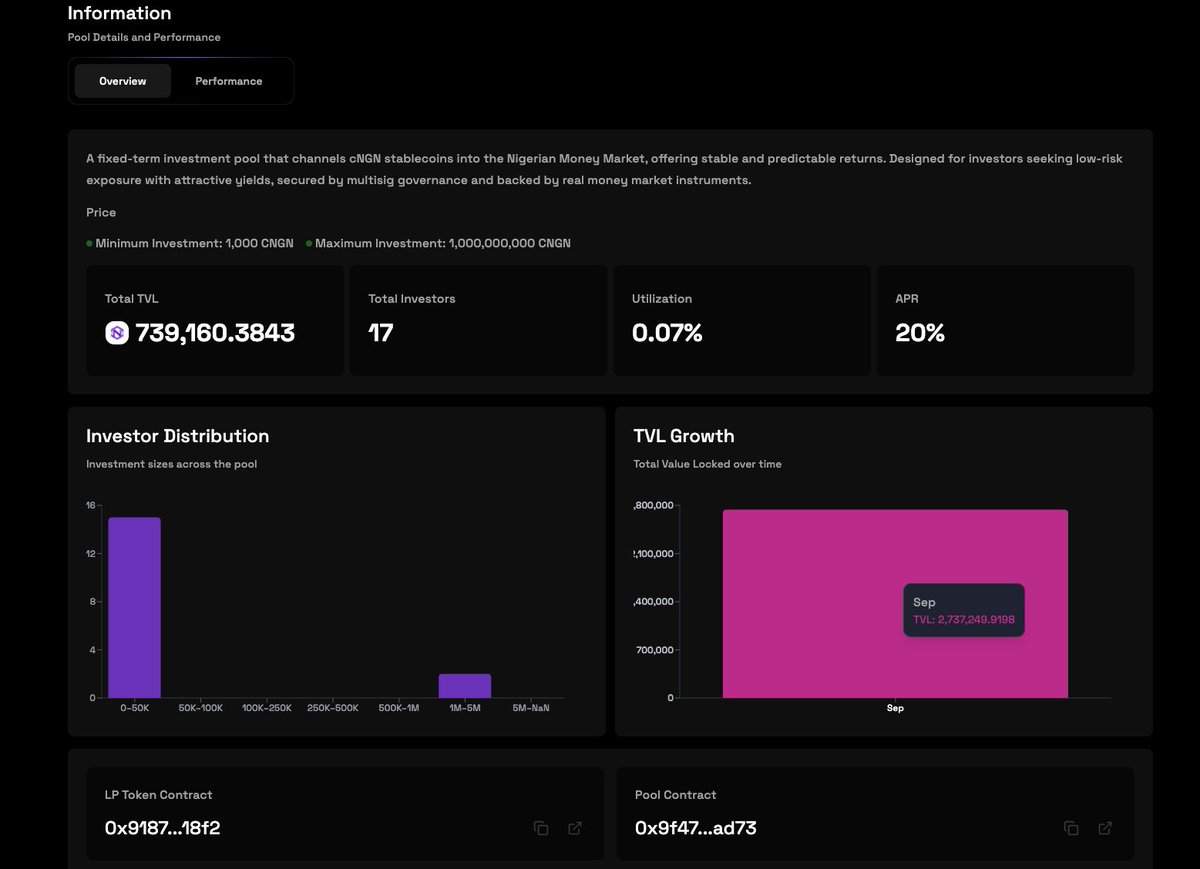The image size is (1200, 869).
Task: Click the 500K–1M axis label
Action: click(399, 708)
